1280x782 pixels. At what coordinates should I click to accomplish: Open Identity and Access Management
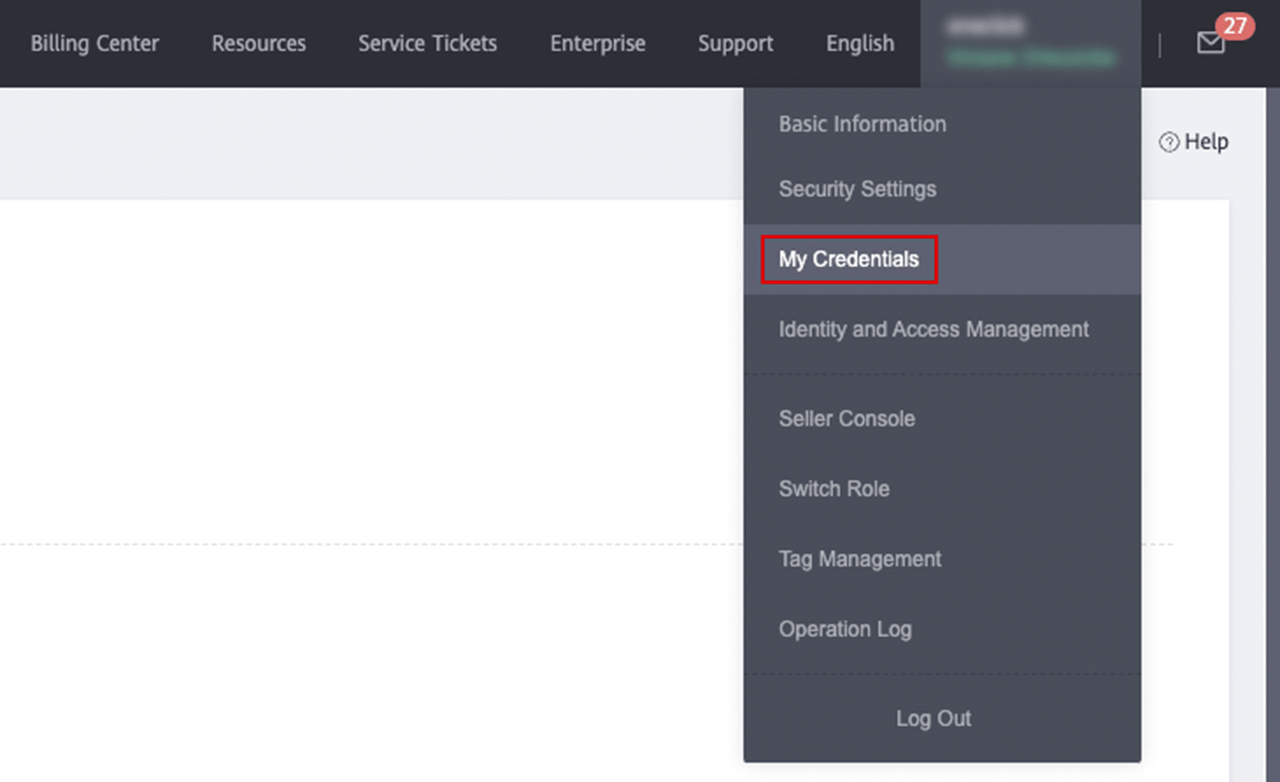pos(933,329)
